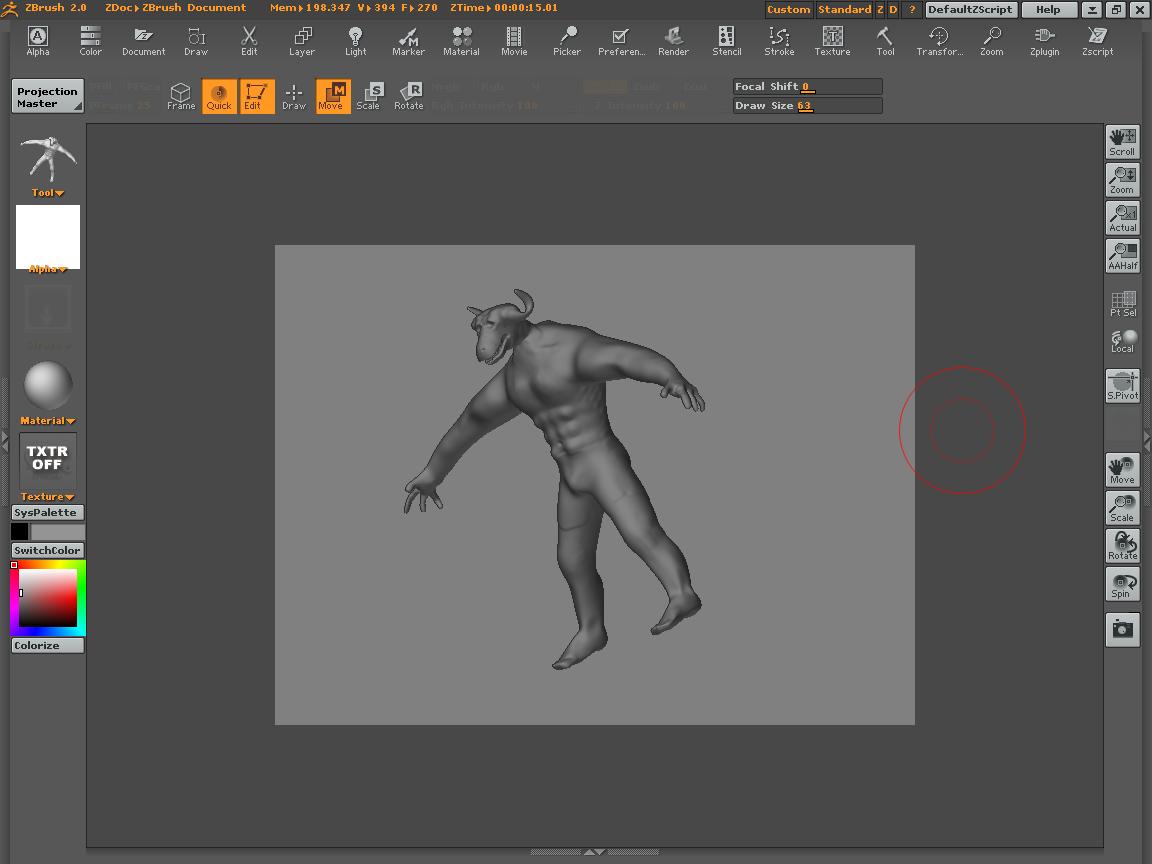The height and width of the screenshot is (864, 1152).
Task: Expand the Tool selector with the figure thumbnail
Action: click(48, 167)
